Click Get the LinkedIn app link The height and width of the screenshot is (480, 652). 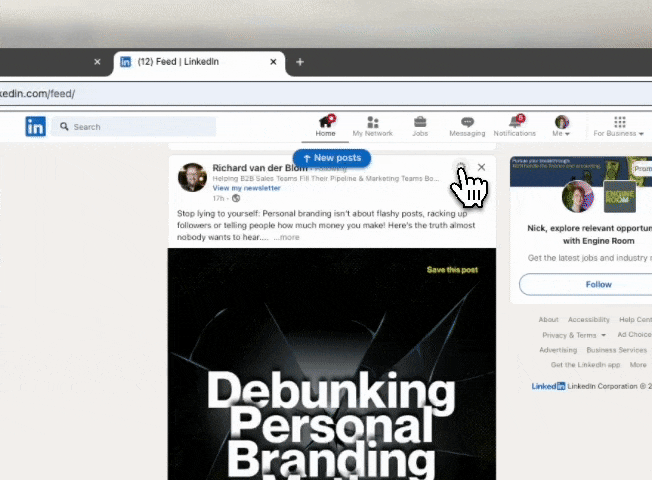585,365
